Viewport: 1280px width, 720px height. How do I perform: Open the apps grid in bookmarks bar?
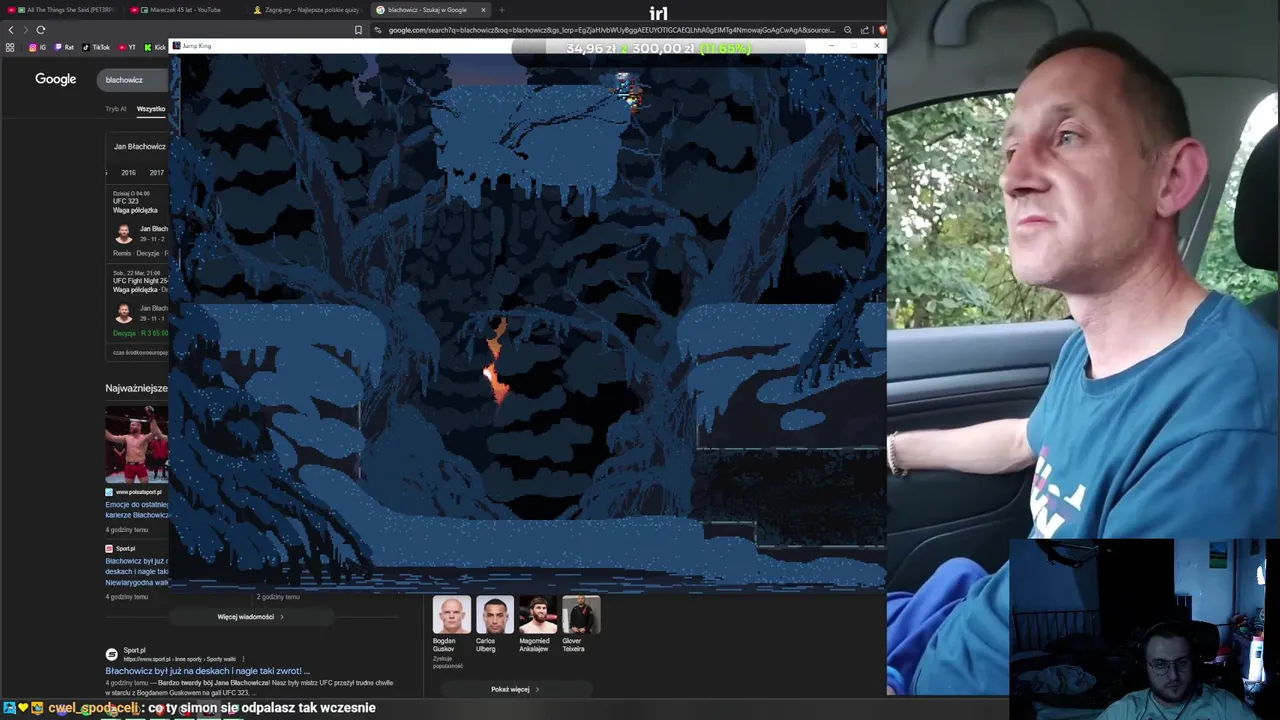tap(10, 47)
